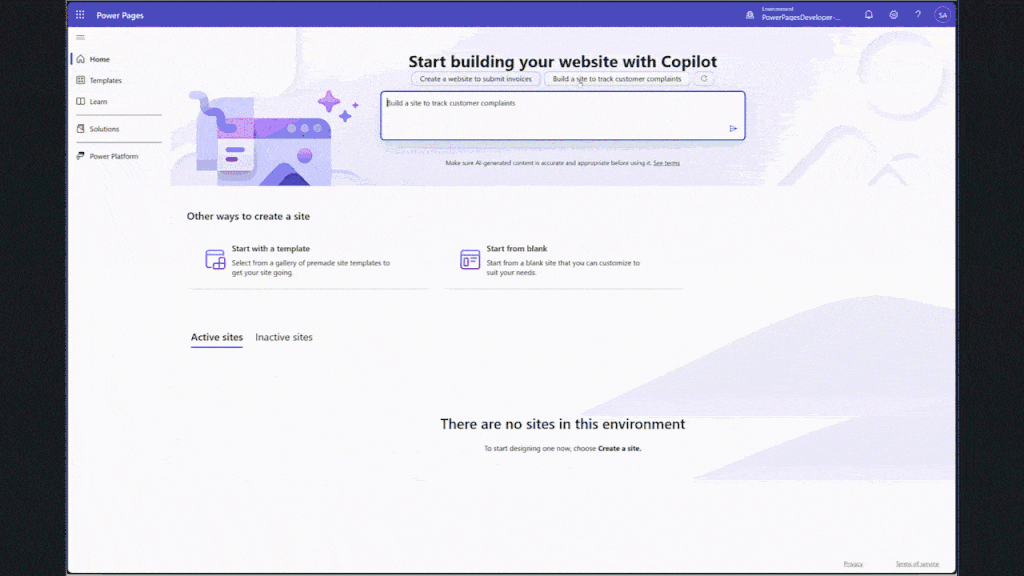Switch to the Inactive sites tab

(x=284, y=337)
